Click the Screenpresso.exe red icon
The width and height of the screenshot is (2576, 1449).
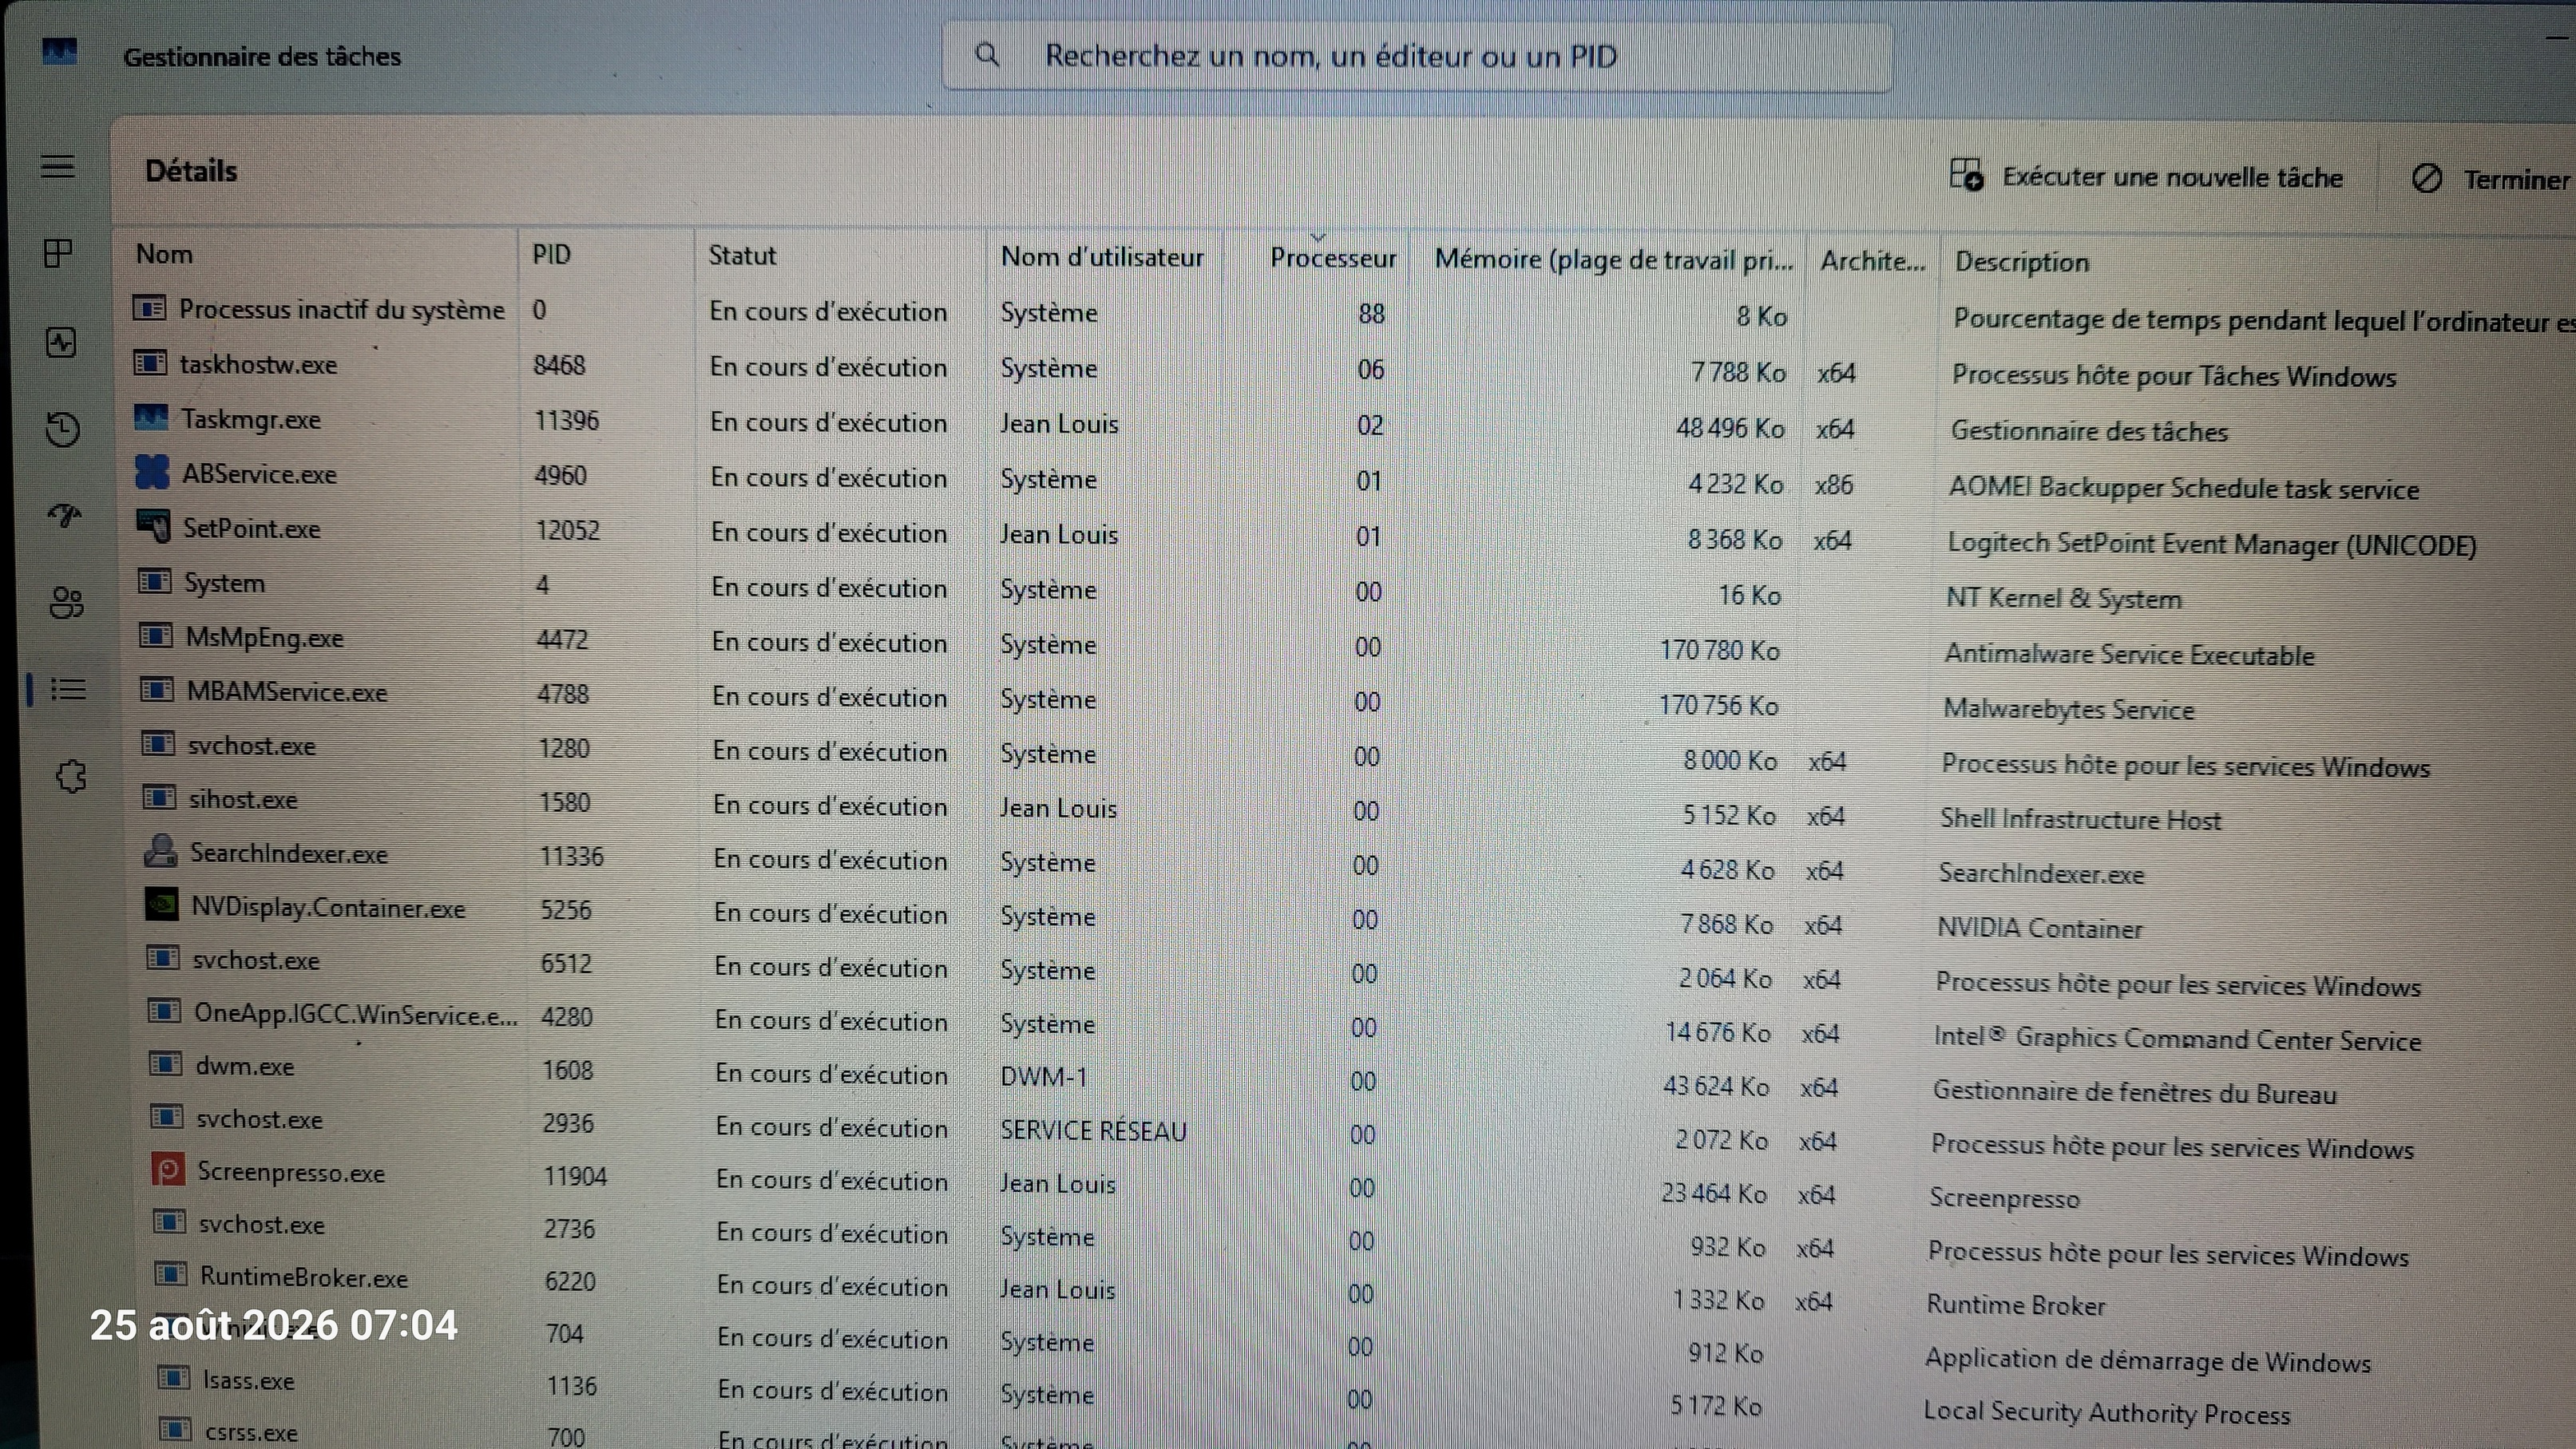coord(168,1170)
